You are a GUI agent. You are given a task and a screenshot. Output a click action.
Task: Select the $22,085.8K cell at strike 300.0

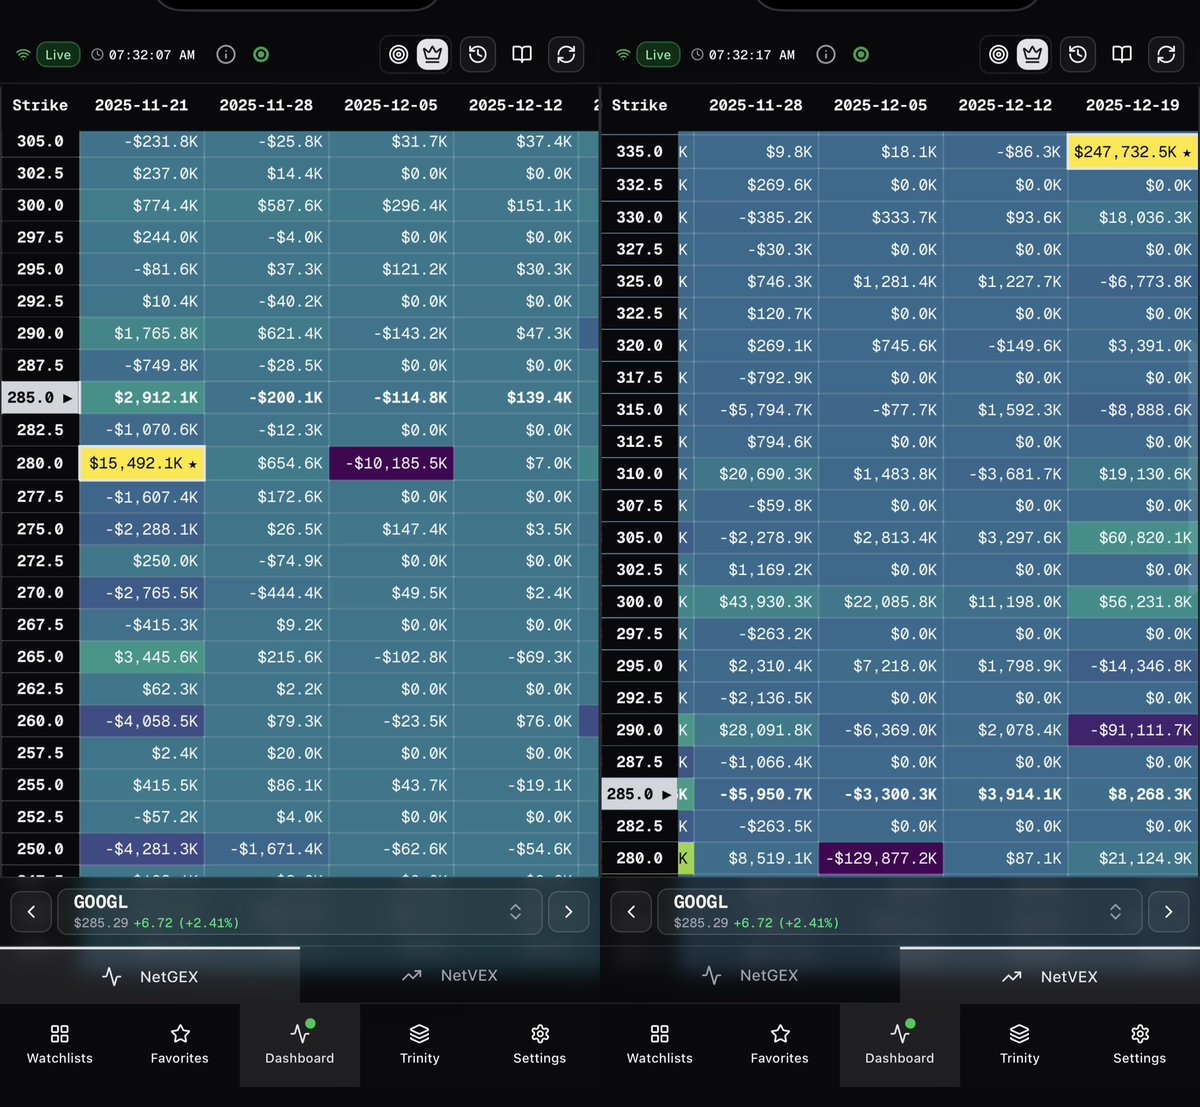pos(881,602)
